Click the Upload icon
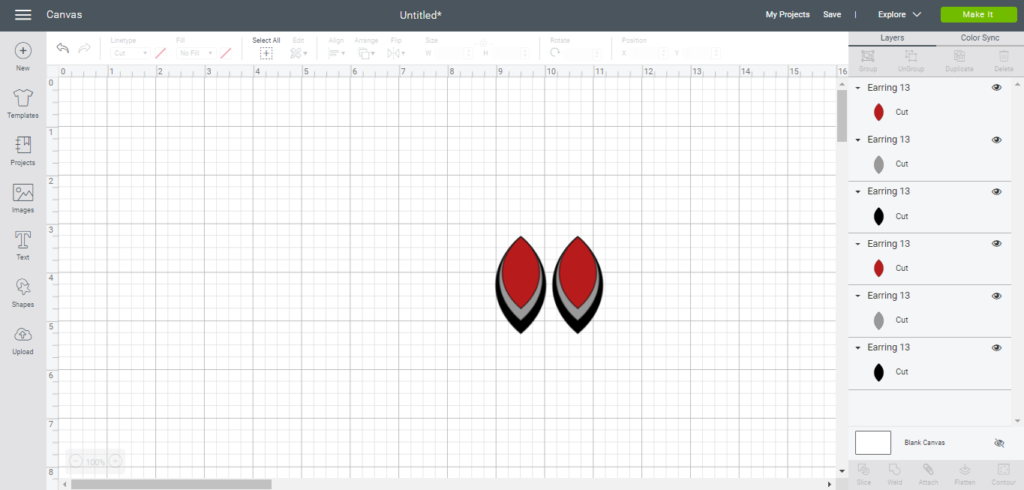This screenshot has height=490, width=1024. 23,336
